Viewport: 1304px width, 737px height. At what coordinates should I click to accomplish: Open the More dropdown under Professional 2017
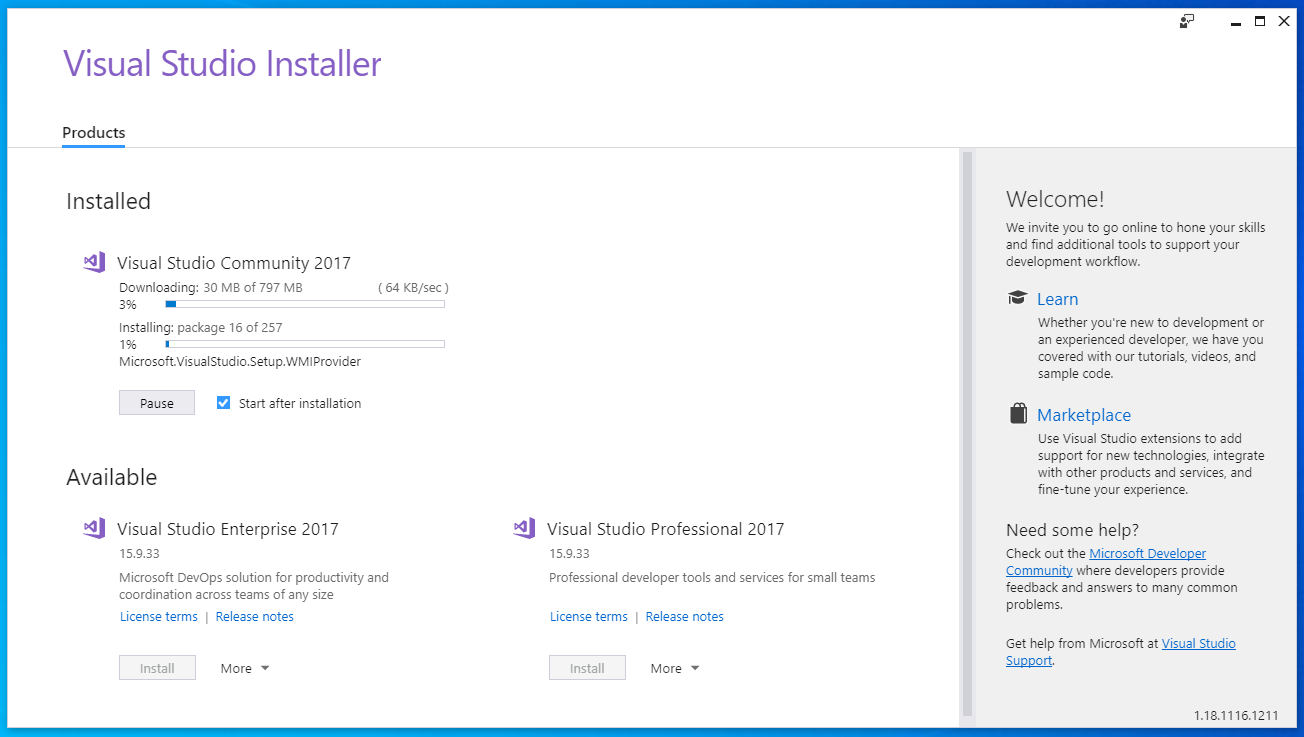point(673,667)
